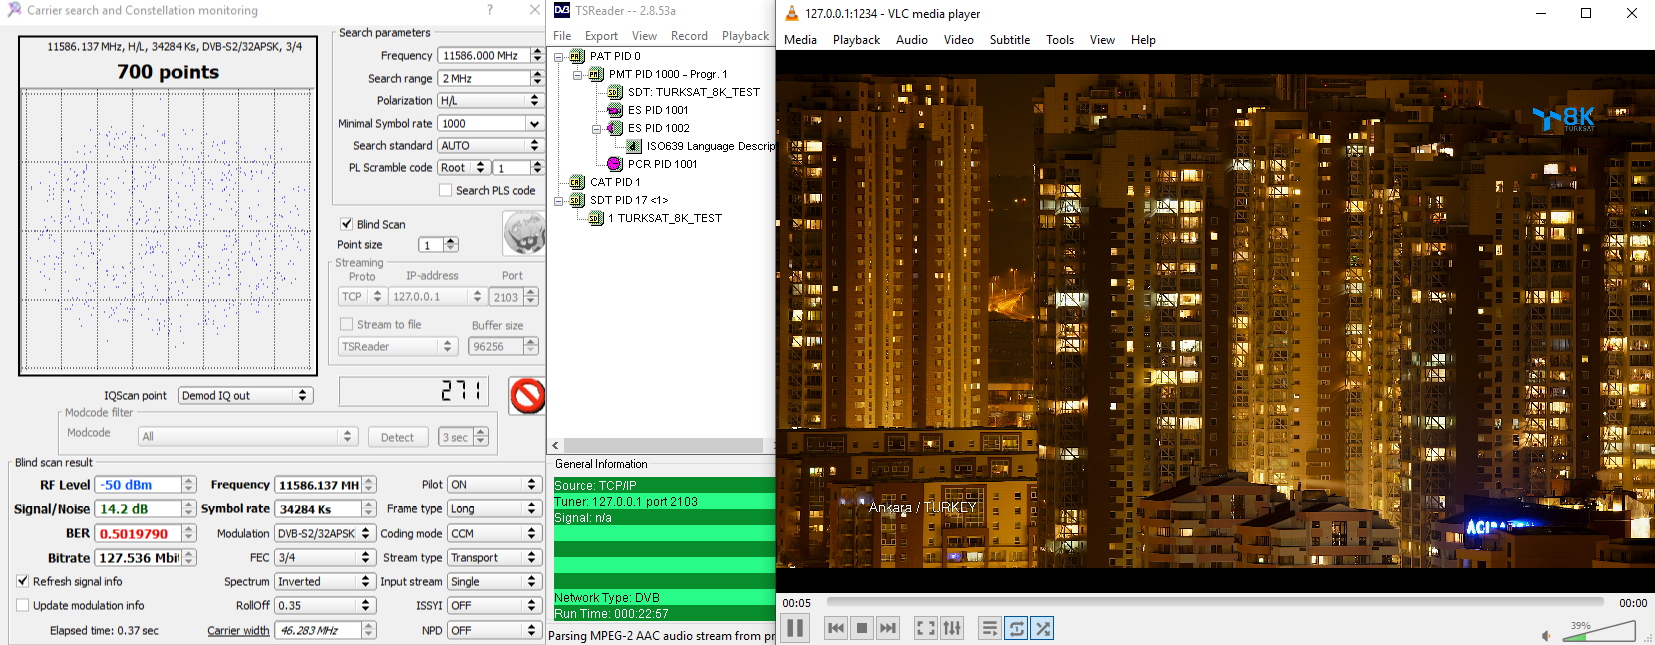
Task: Open TSReader Export menu
Action: [601, 35]
